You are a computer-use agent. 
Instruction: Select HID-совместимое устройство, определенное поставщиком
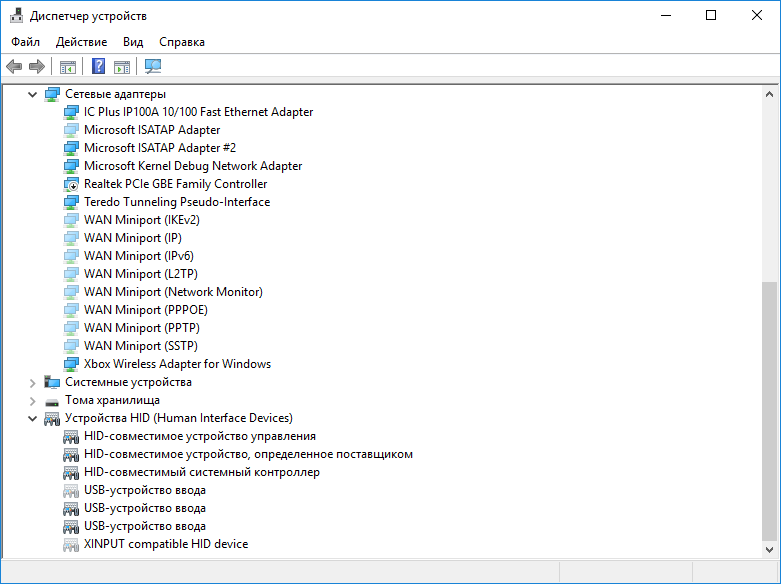248,454
